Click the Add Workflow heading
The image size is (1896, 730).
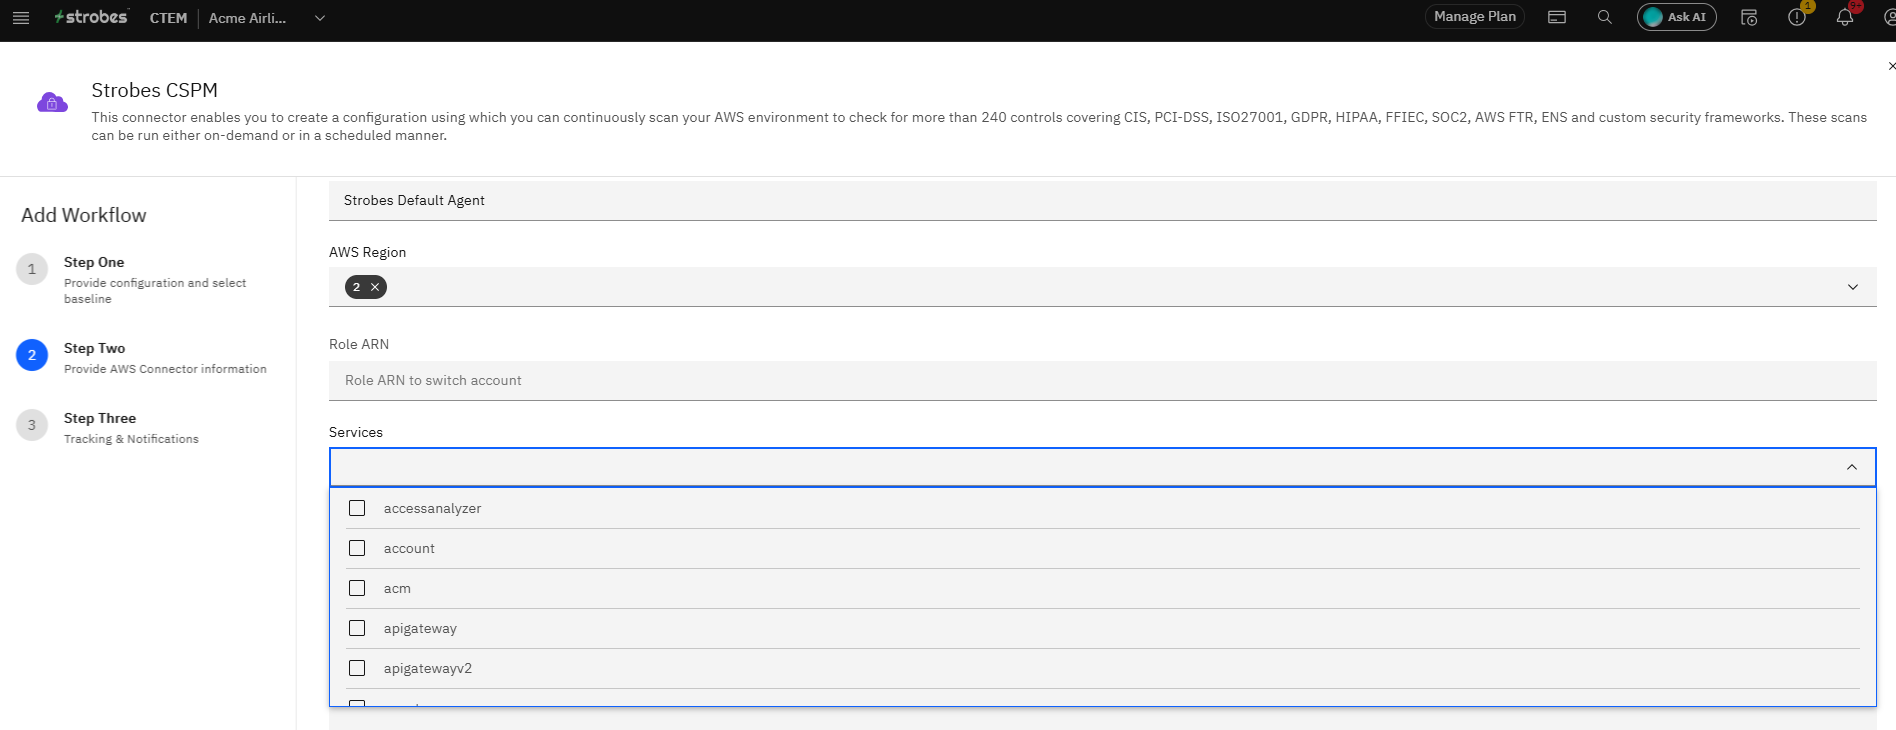point(84,215)
